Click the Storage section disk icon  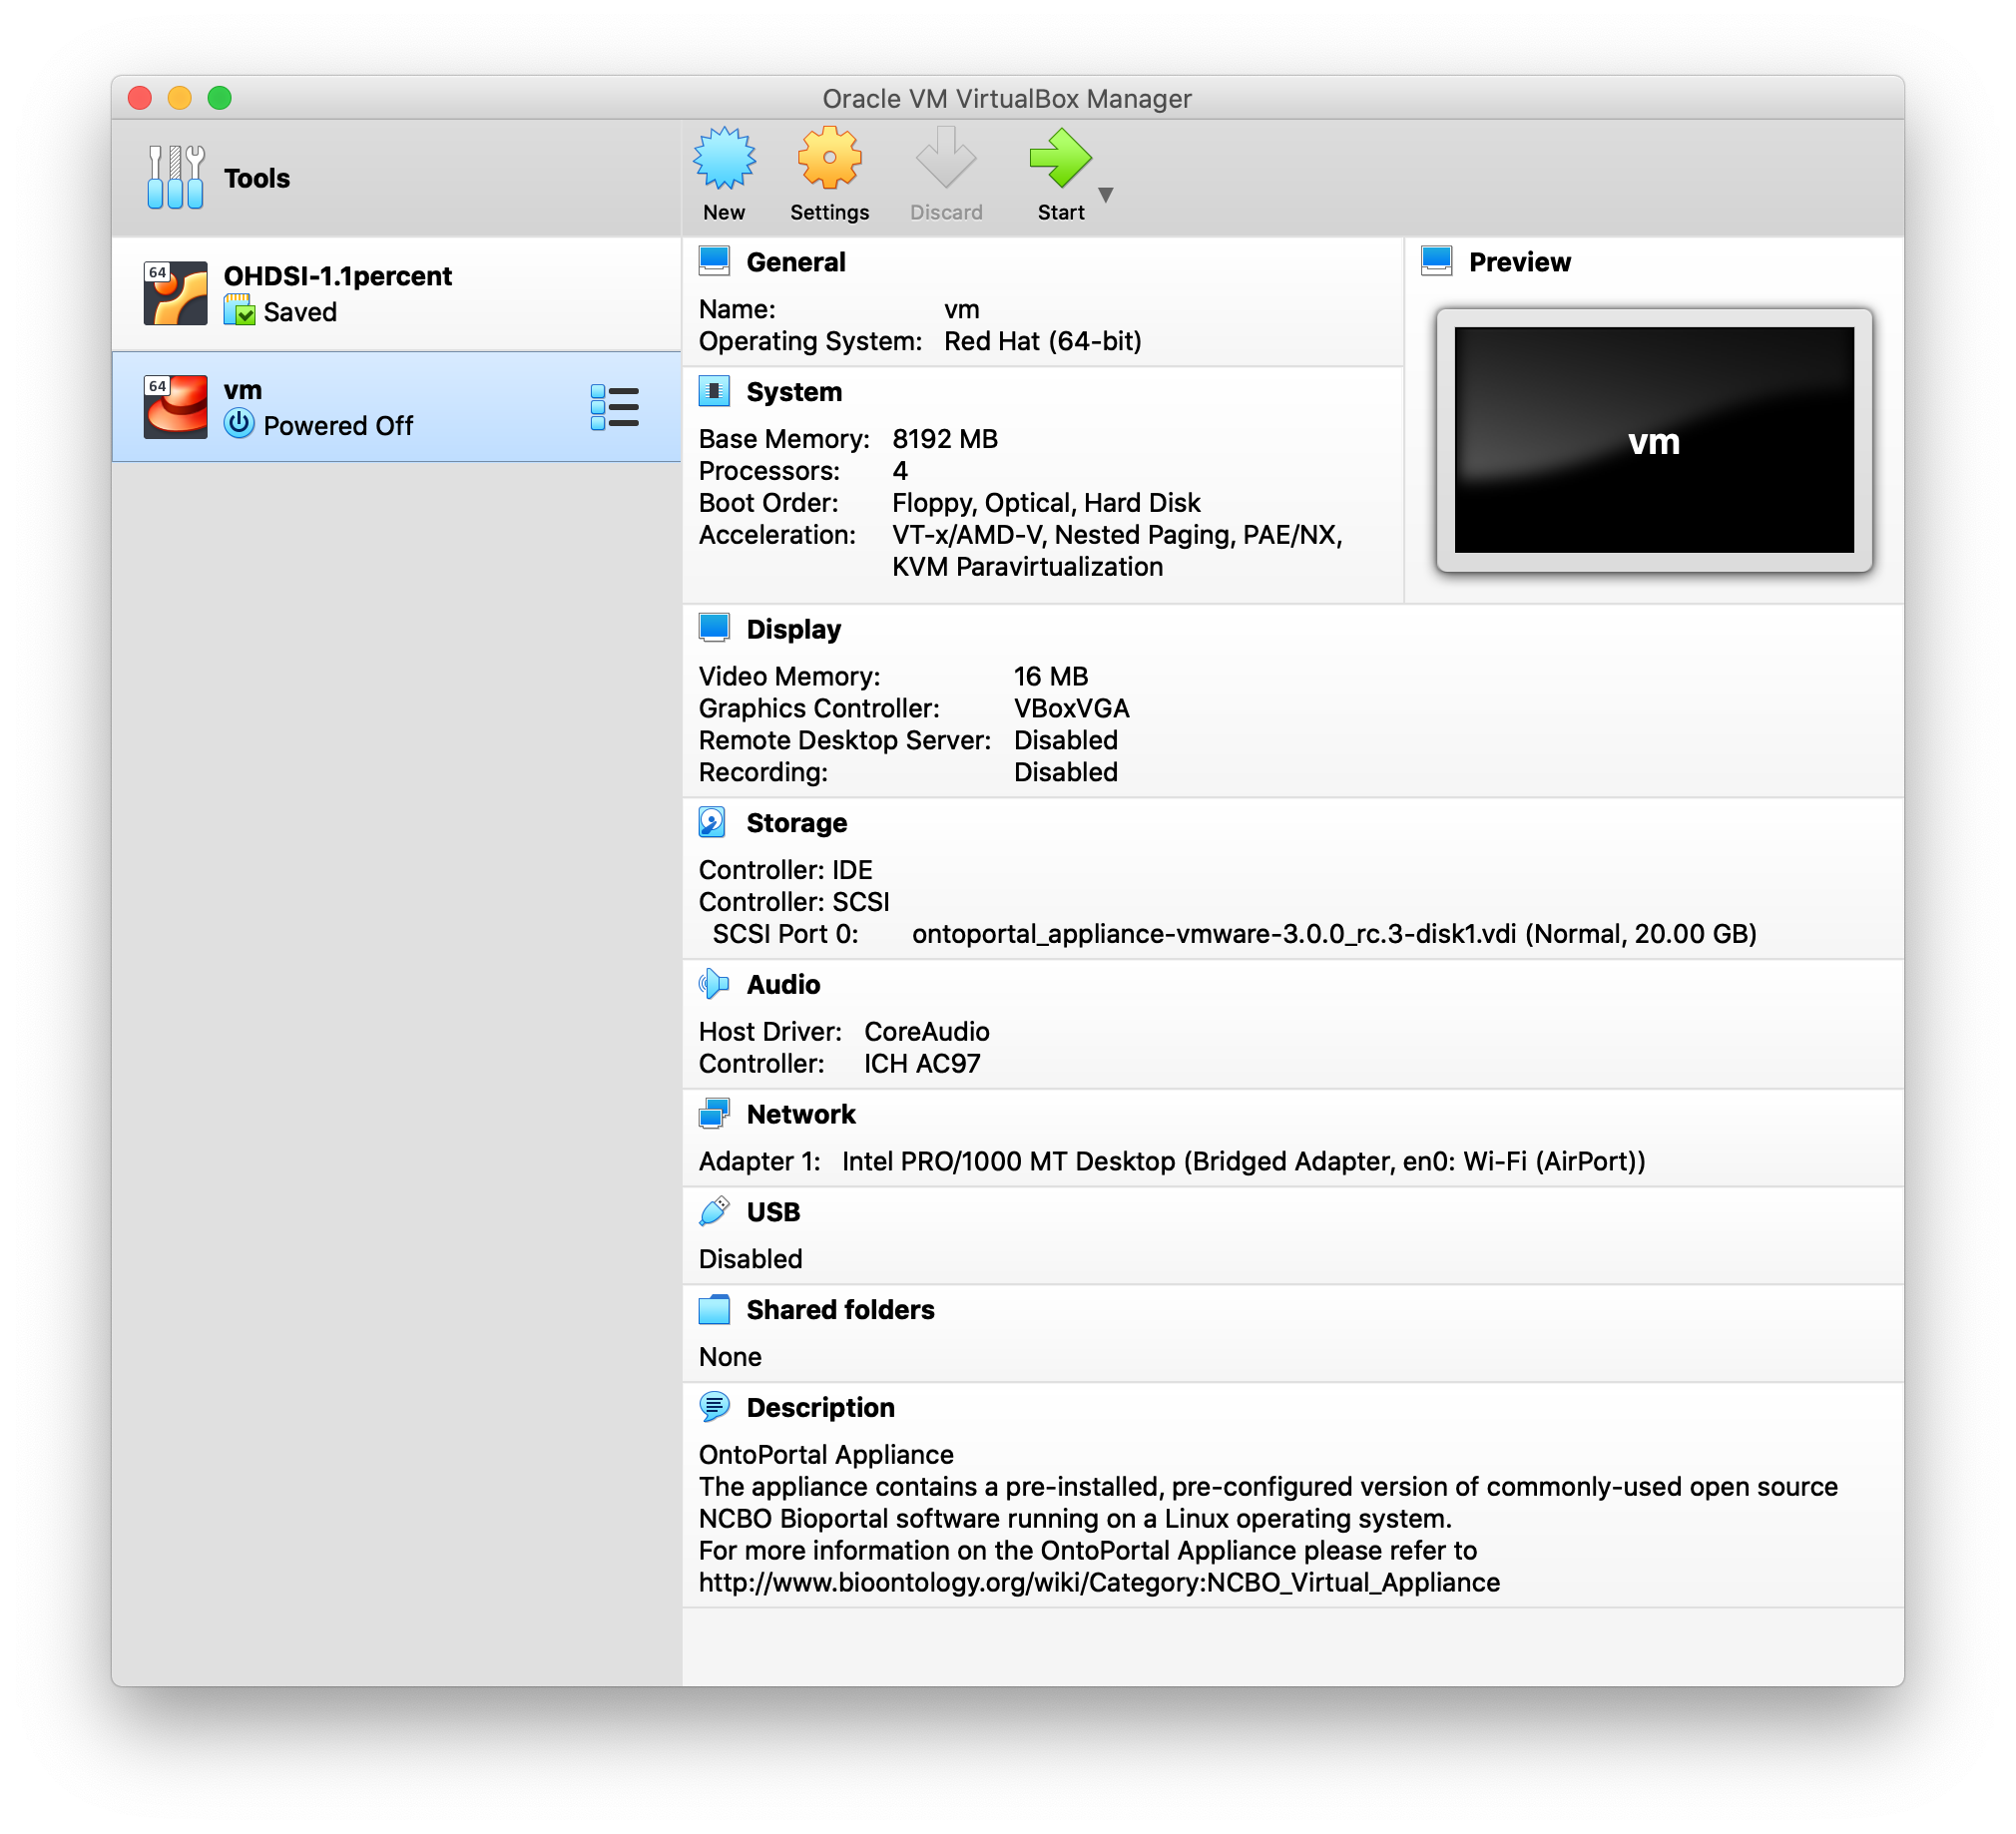pyautogui.click(x=713, y=822)
